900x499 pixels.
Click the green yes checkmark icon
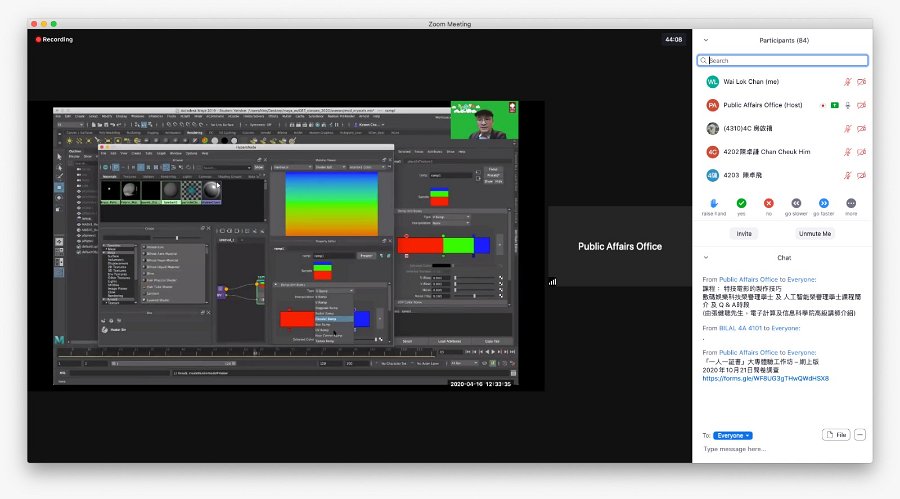[741, 203]
